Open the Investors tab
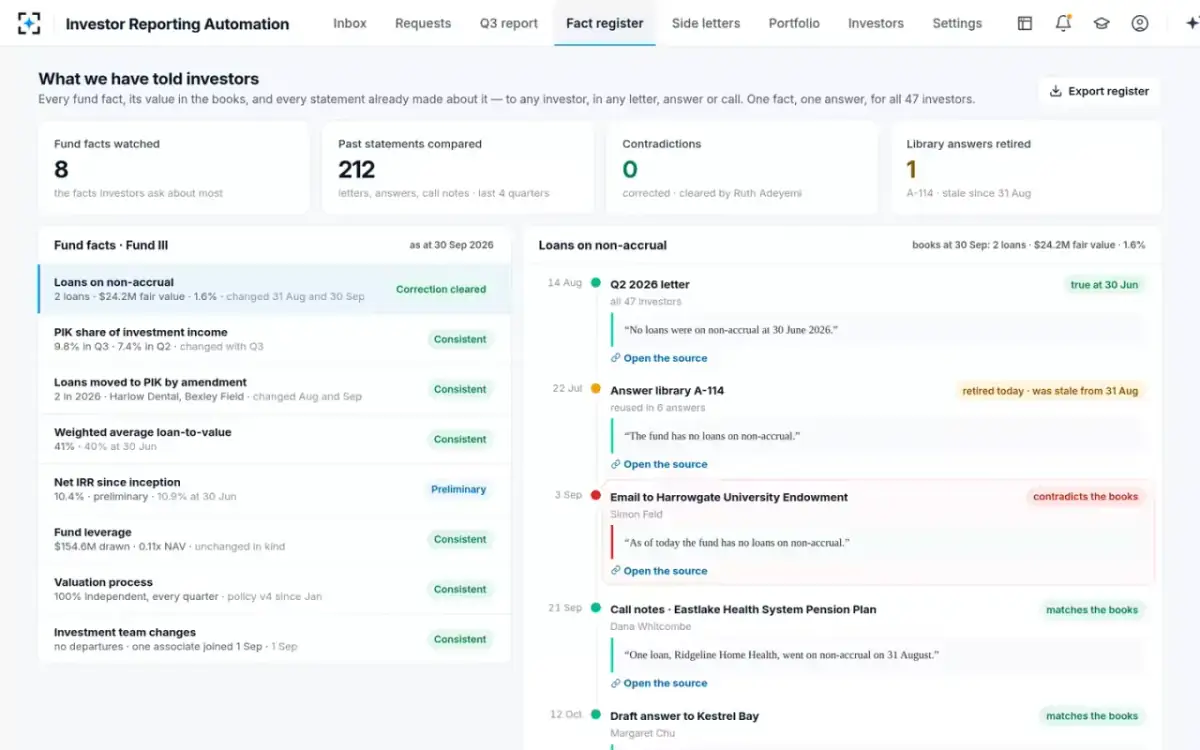Screen dimensions: 1200x750 click(876, 23)
